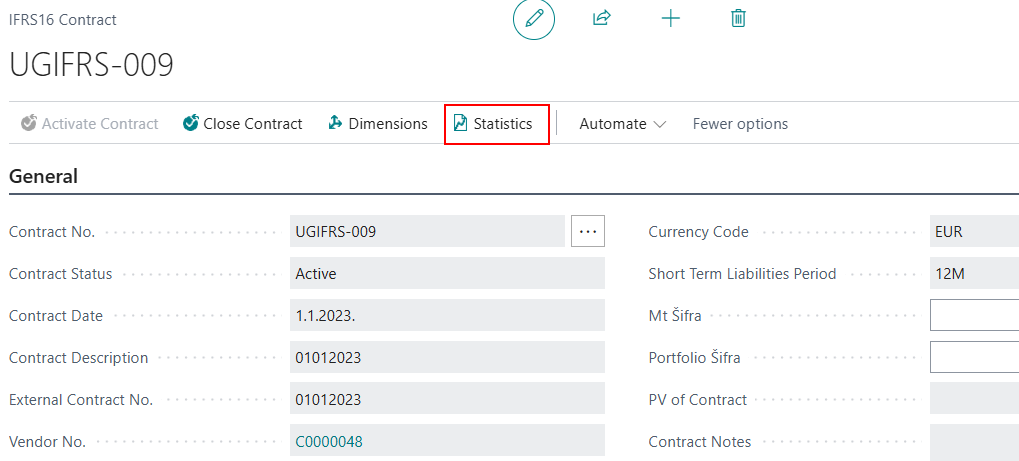The image size is (1019, 461).
Task: Click the Contract Date label
Action: [56, 315]
